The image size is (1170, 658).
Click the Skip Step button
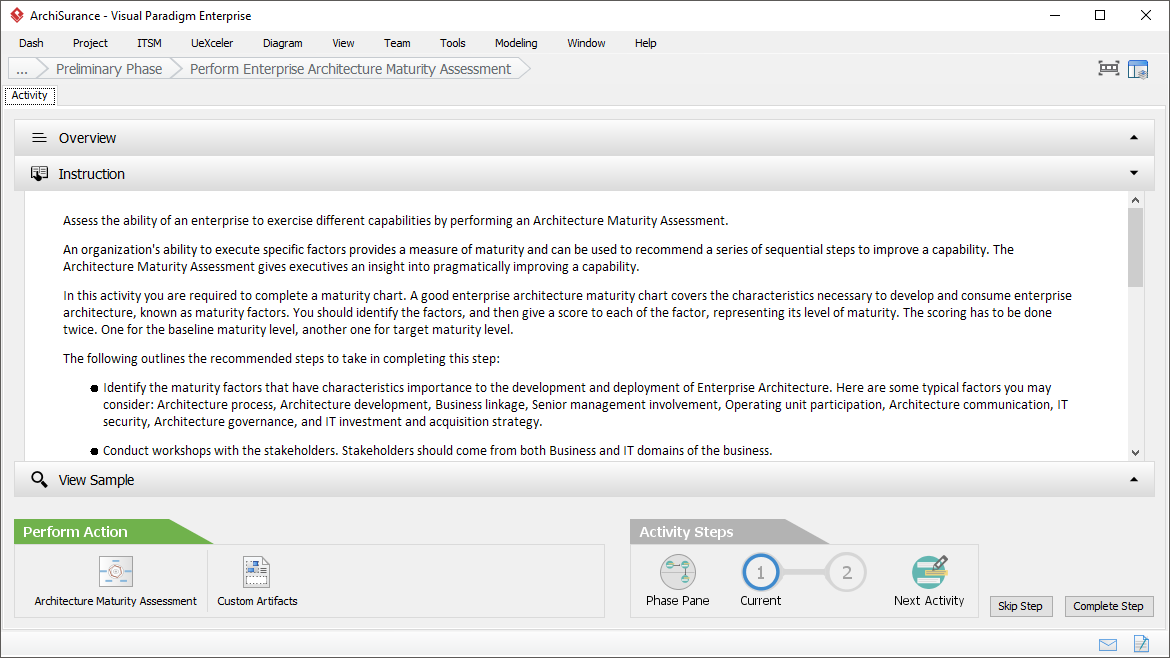coord(1021,607)
